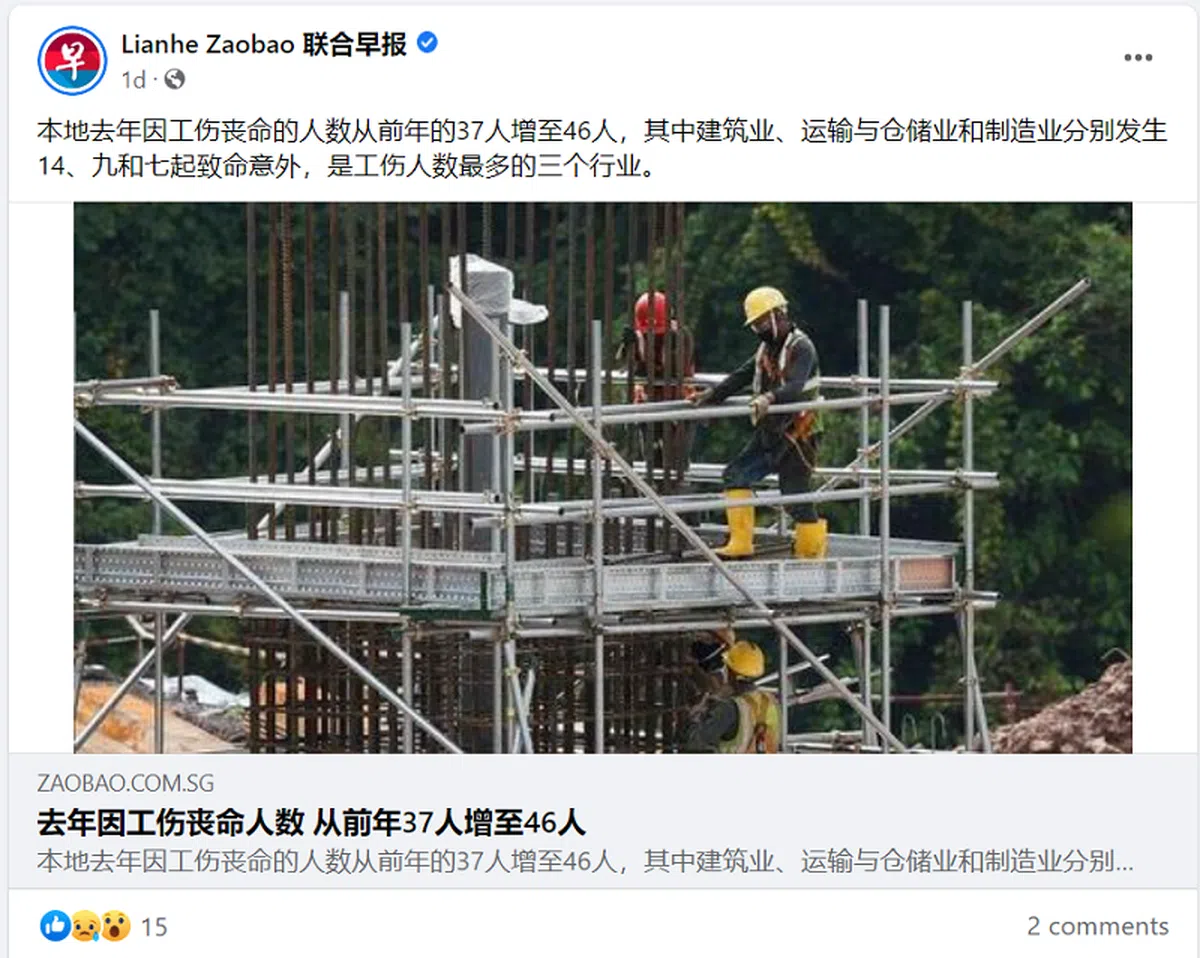1200x958 pixels.
Task: Open the three-dot post options menu
Action: tap(1138, 58)
